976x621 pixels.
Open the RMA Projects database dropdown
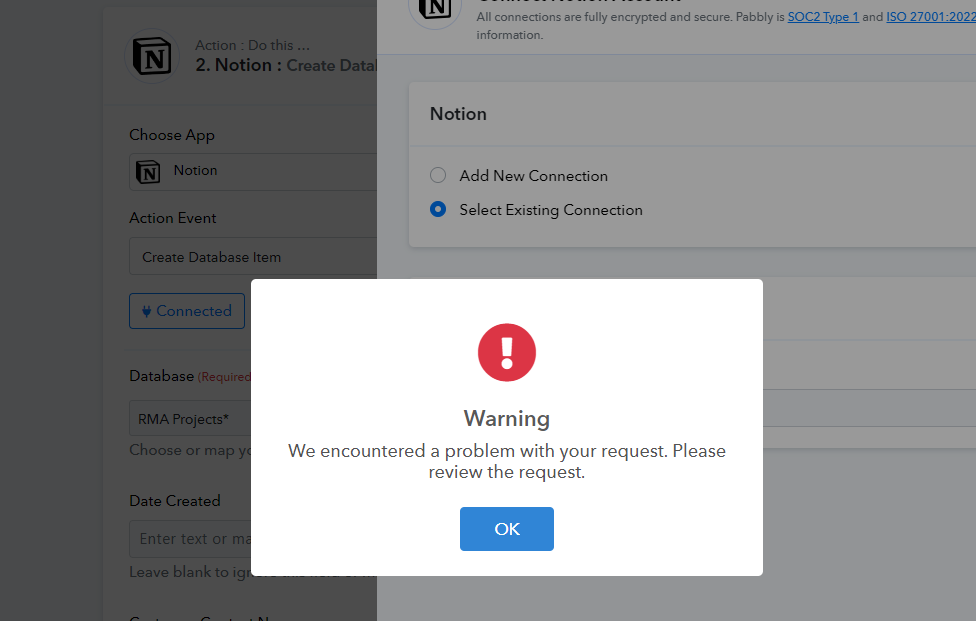coord(190,418)
